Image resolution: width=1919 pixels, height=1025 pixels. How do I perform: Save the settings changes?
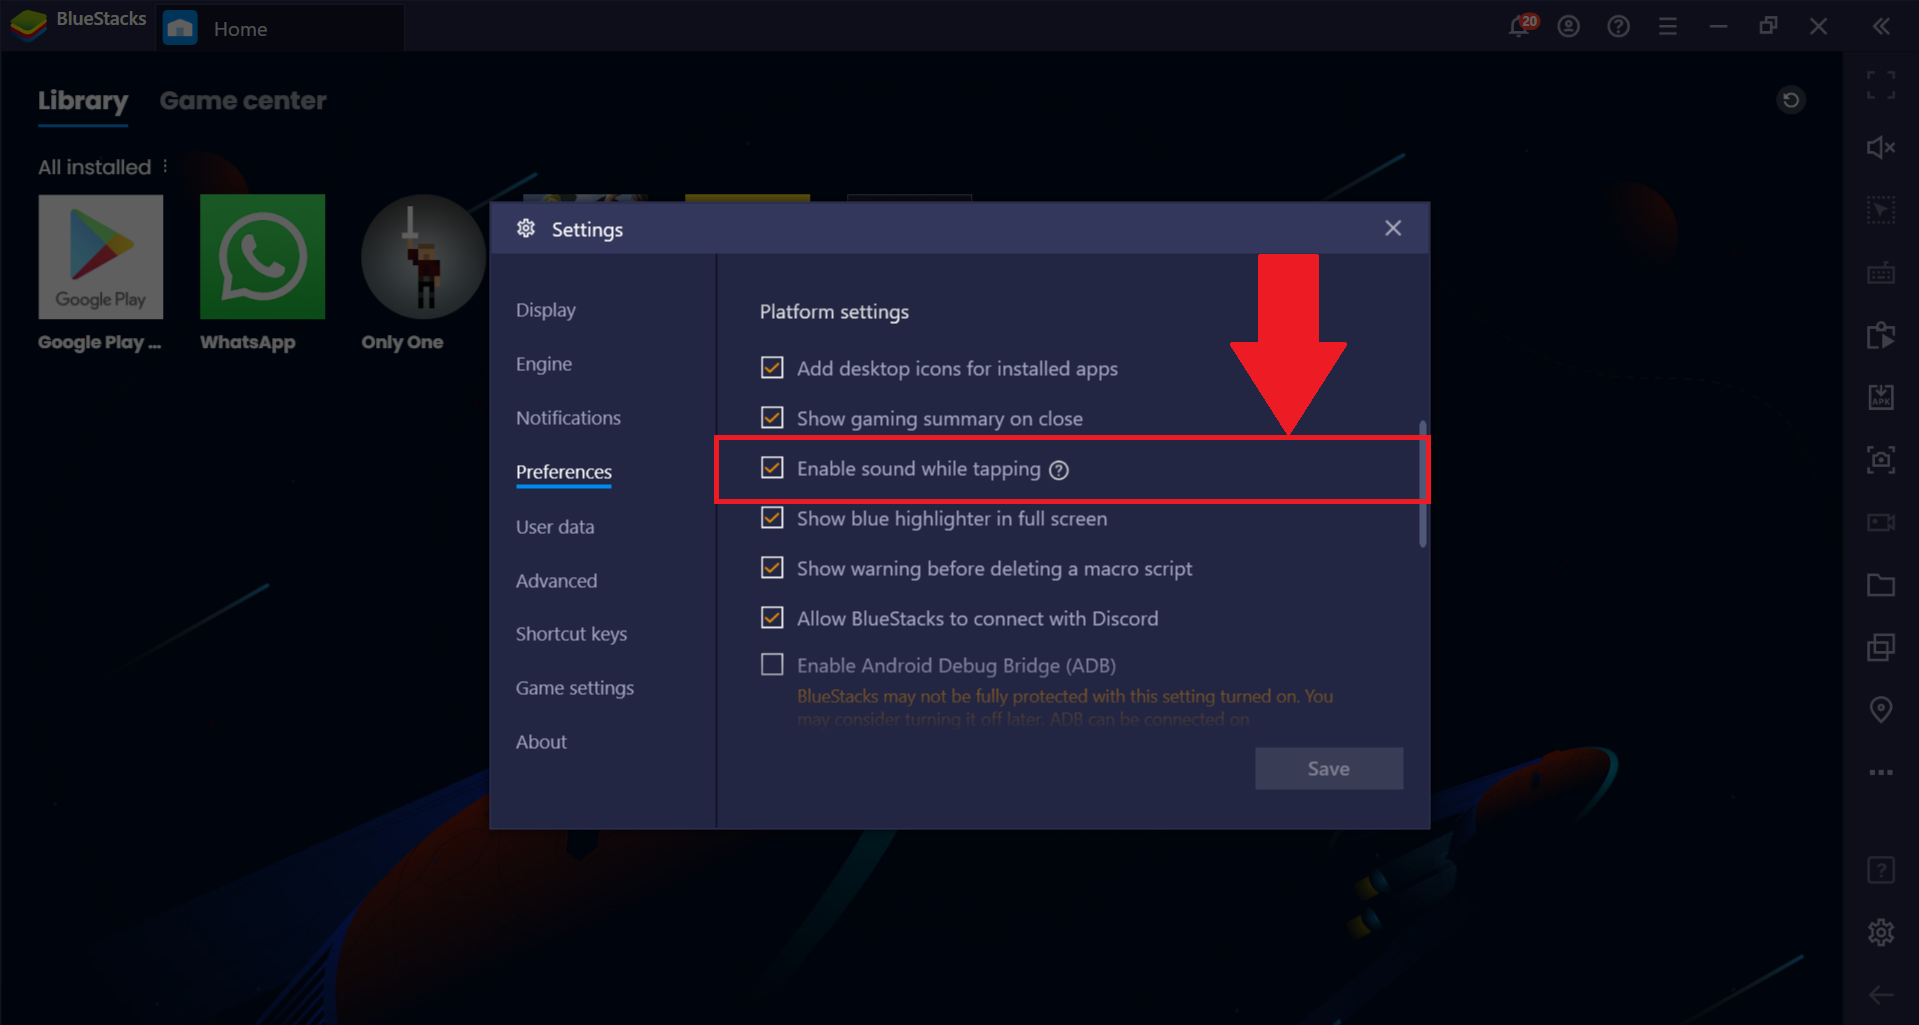1329,768
